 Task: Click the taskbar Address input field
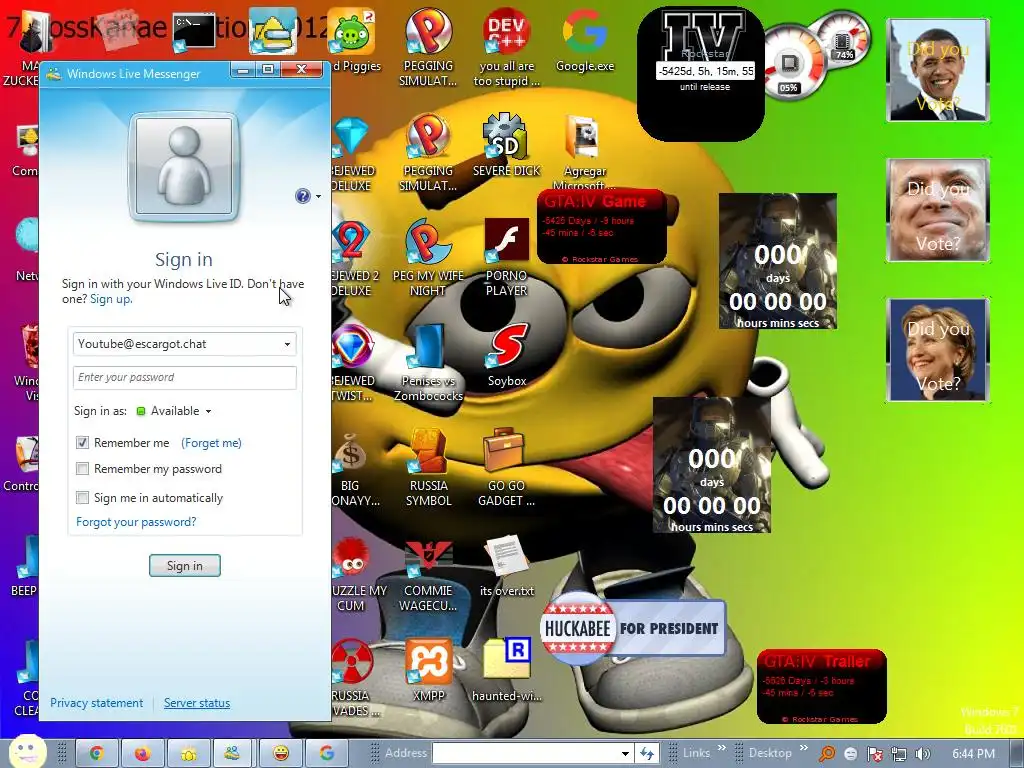[x=526, y=754]
